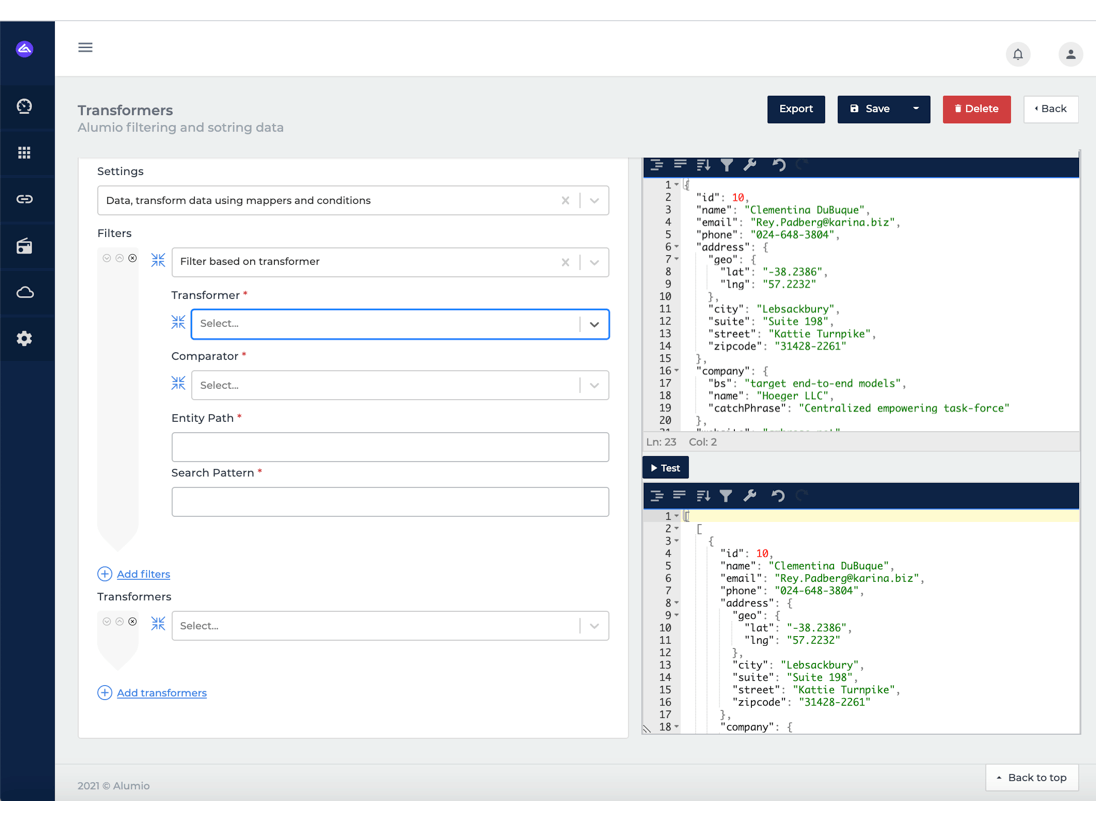The image size is (1096, 820).
Task: Clear the Settings dropdown selection
Action: coord(565,201)
